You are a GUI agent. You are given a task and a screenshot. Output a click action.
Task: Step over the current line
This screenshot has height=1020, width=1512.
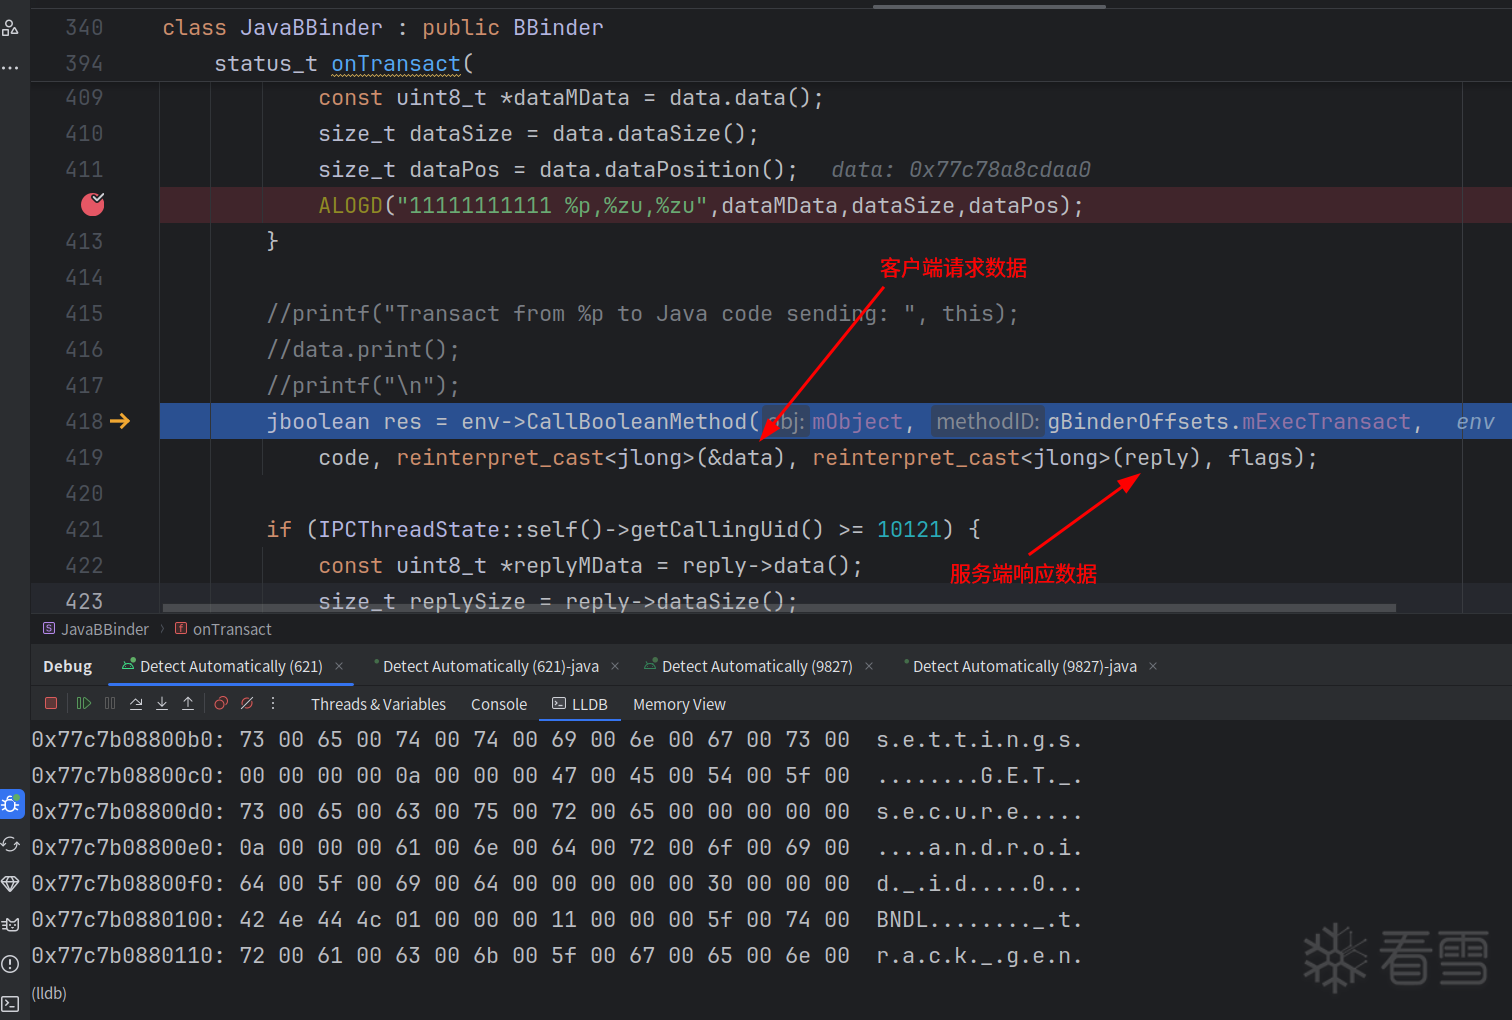tap(136, 704)
